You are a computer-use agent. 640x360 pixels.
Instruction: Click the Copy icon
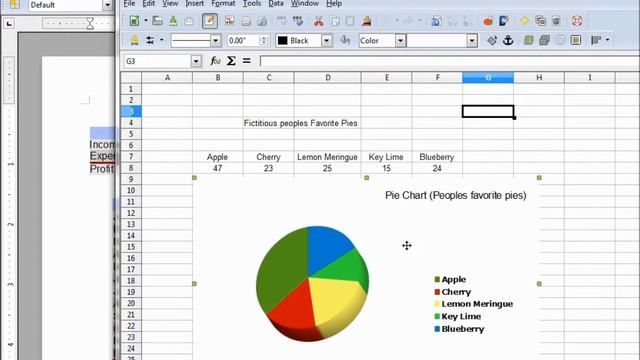[x=335, y=21]
